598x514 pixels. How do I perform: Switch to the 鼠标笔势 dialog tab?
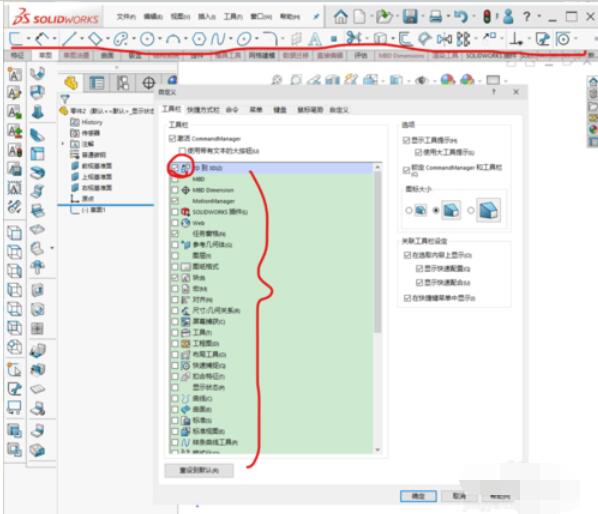[310, 110]
